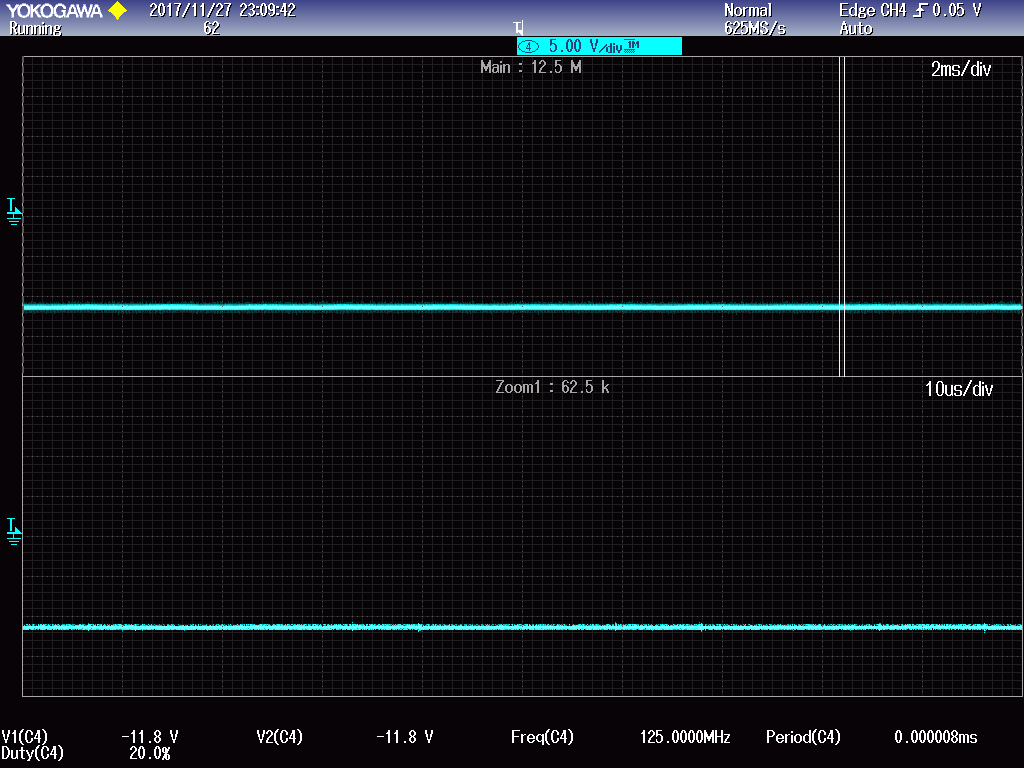Click the duty value 20.0%
The width and height of the screenshot is (1024, 768).
coord(150,753)
